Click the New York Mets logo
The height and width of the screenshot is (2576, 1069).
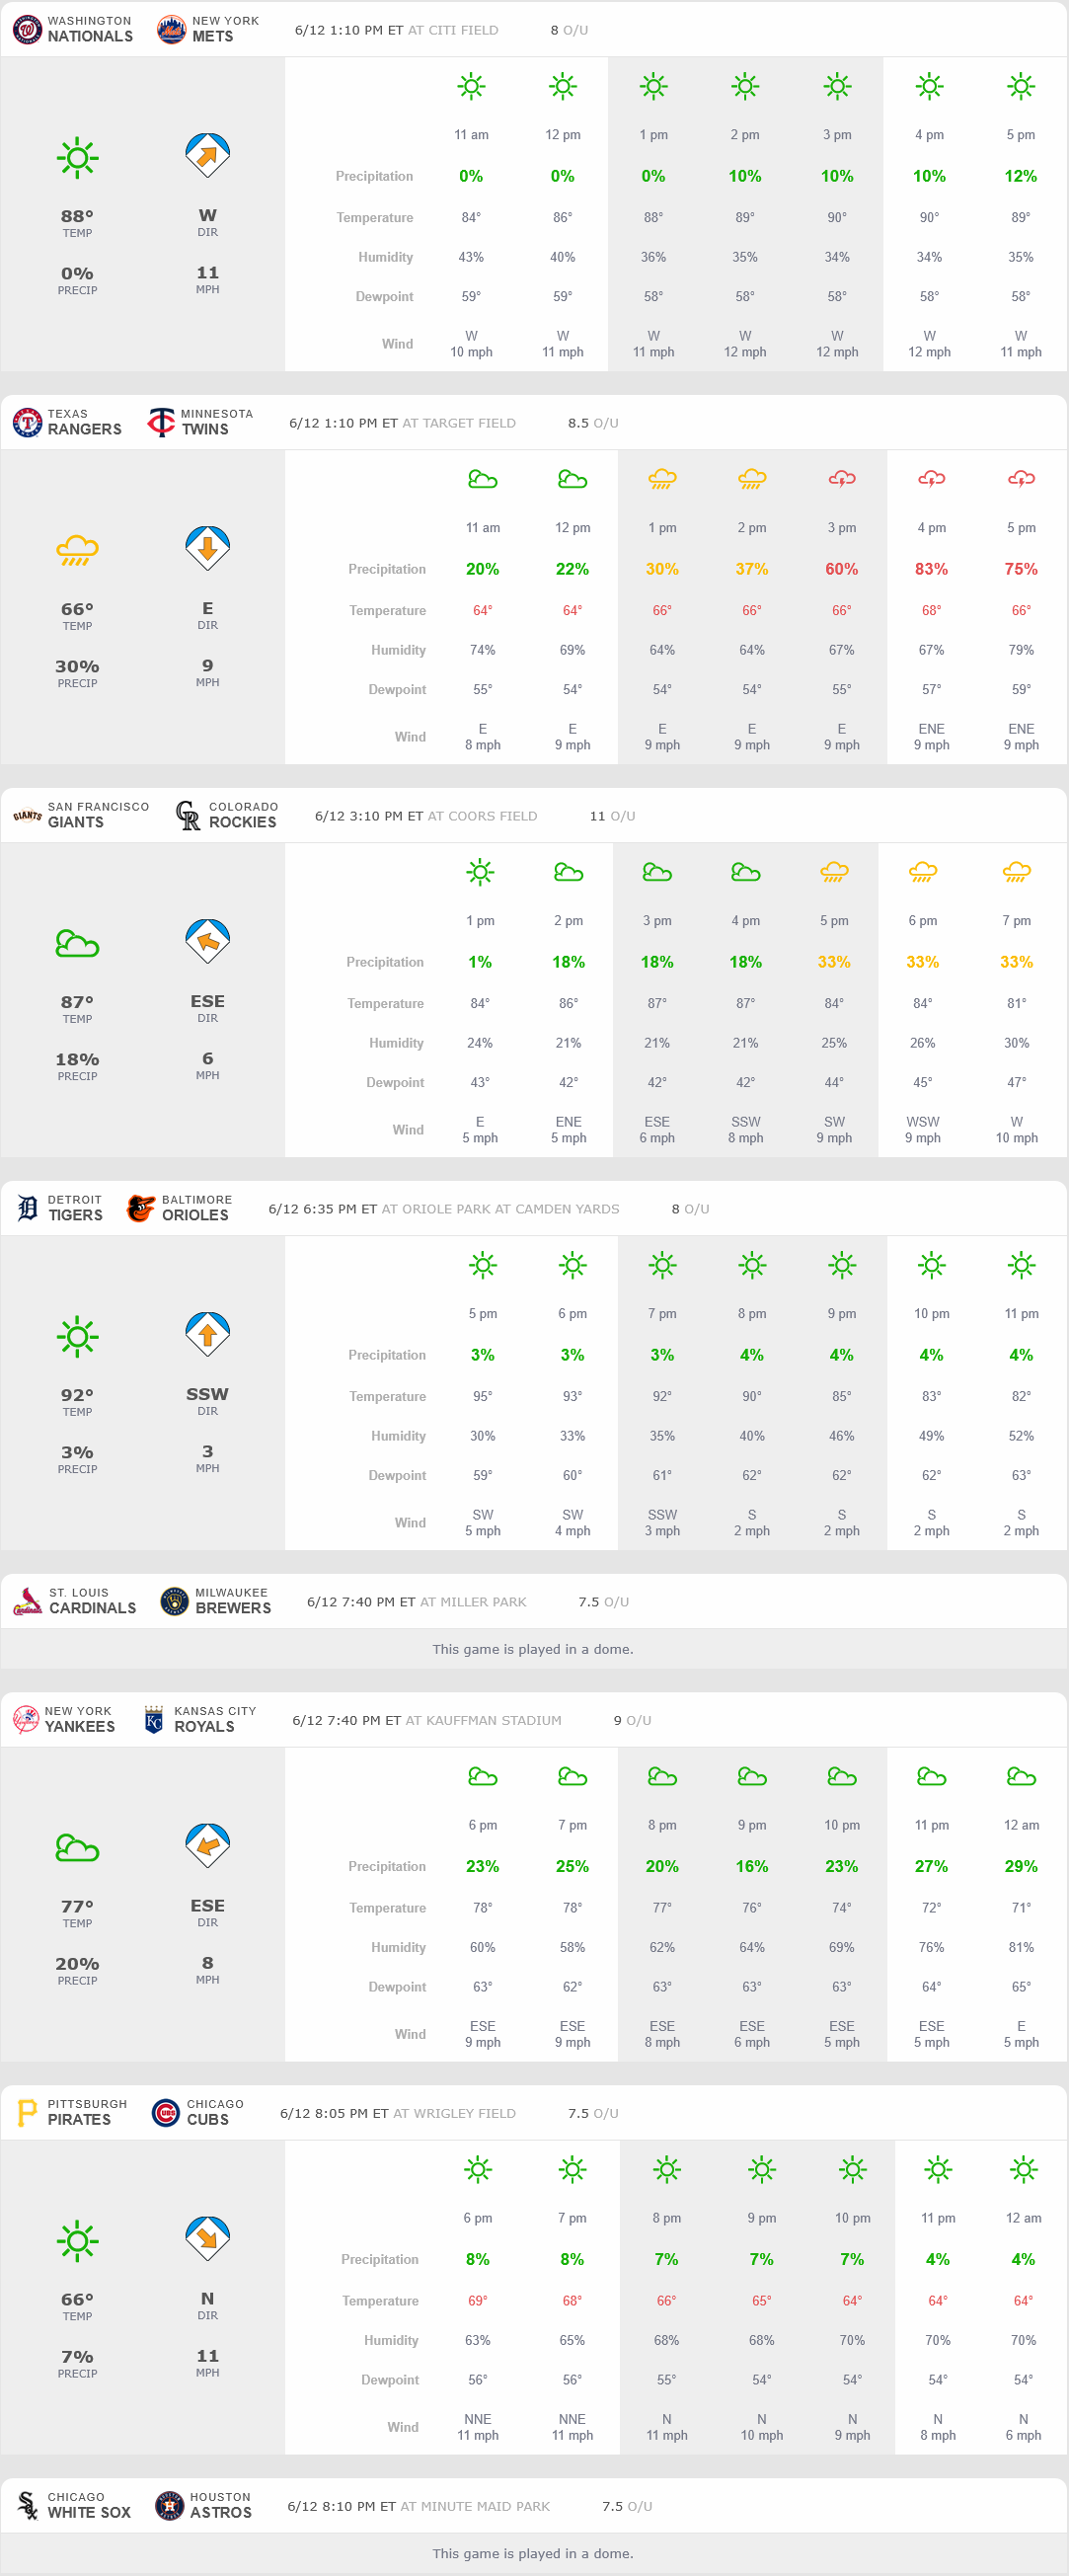[x=171, y=29]
